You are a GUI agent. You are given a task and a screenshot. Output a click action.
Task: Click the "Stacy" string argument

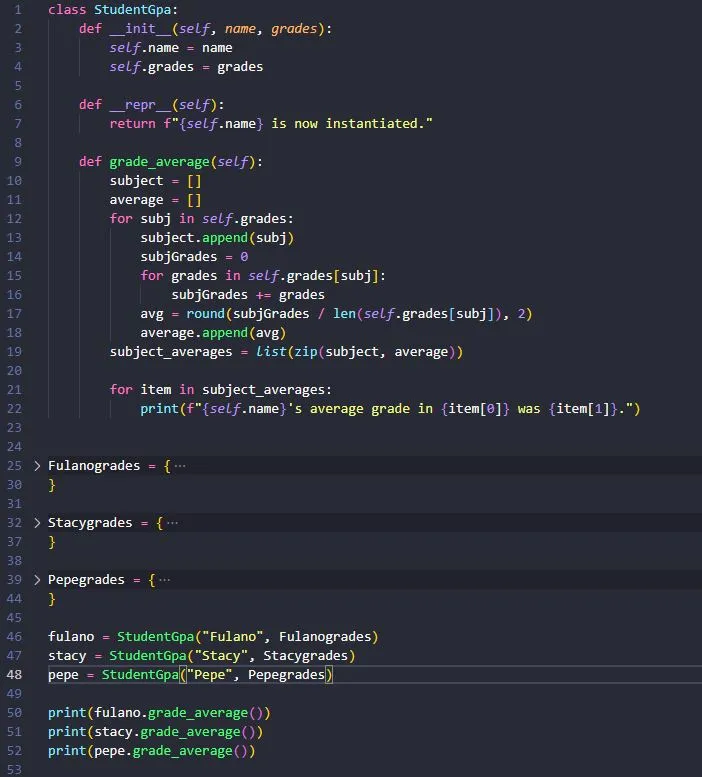point(221,656)
